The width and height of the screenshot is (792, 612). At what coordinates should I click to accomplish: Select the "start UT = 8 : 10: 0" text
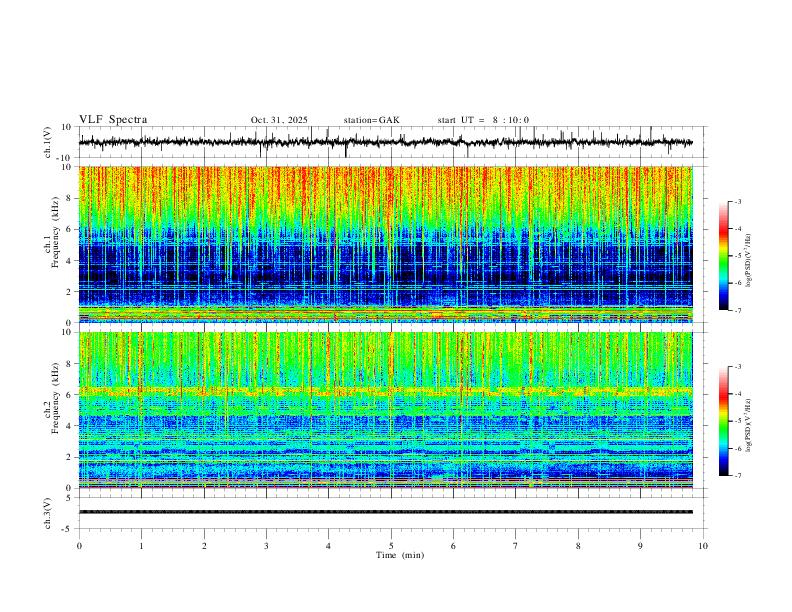click(x=483, y=120)
